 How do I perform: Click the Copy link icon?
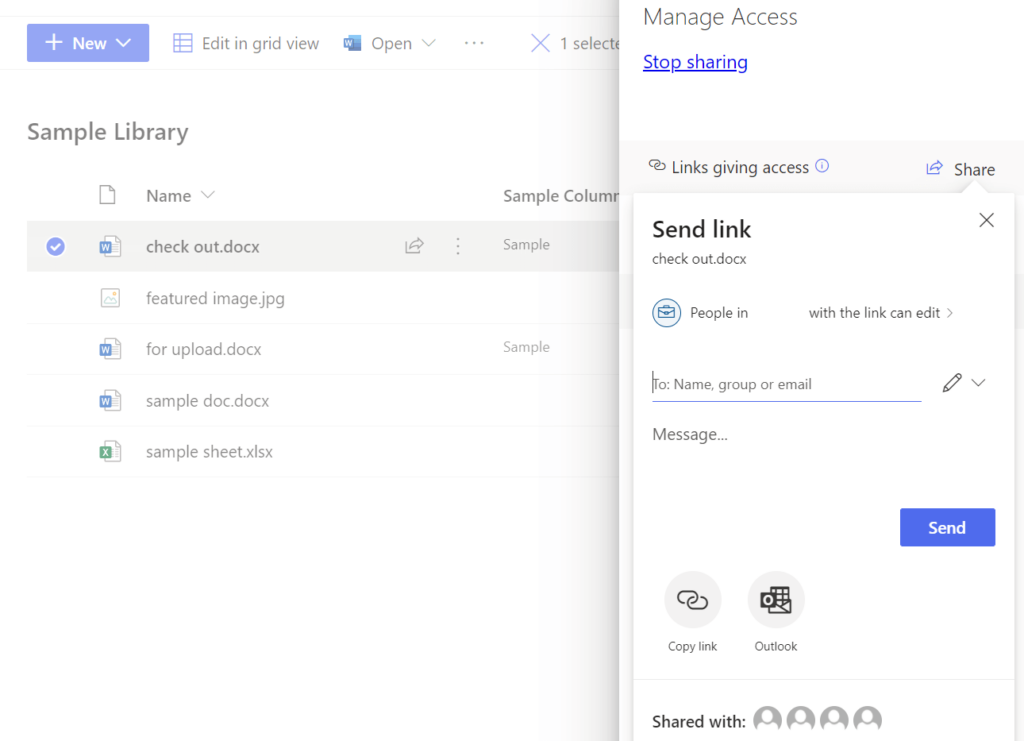pyautogui.click(x=692, y=599)
